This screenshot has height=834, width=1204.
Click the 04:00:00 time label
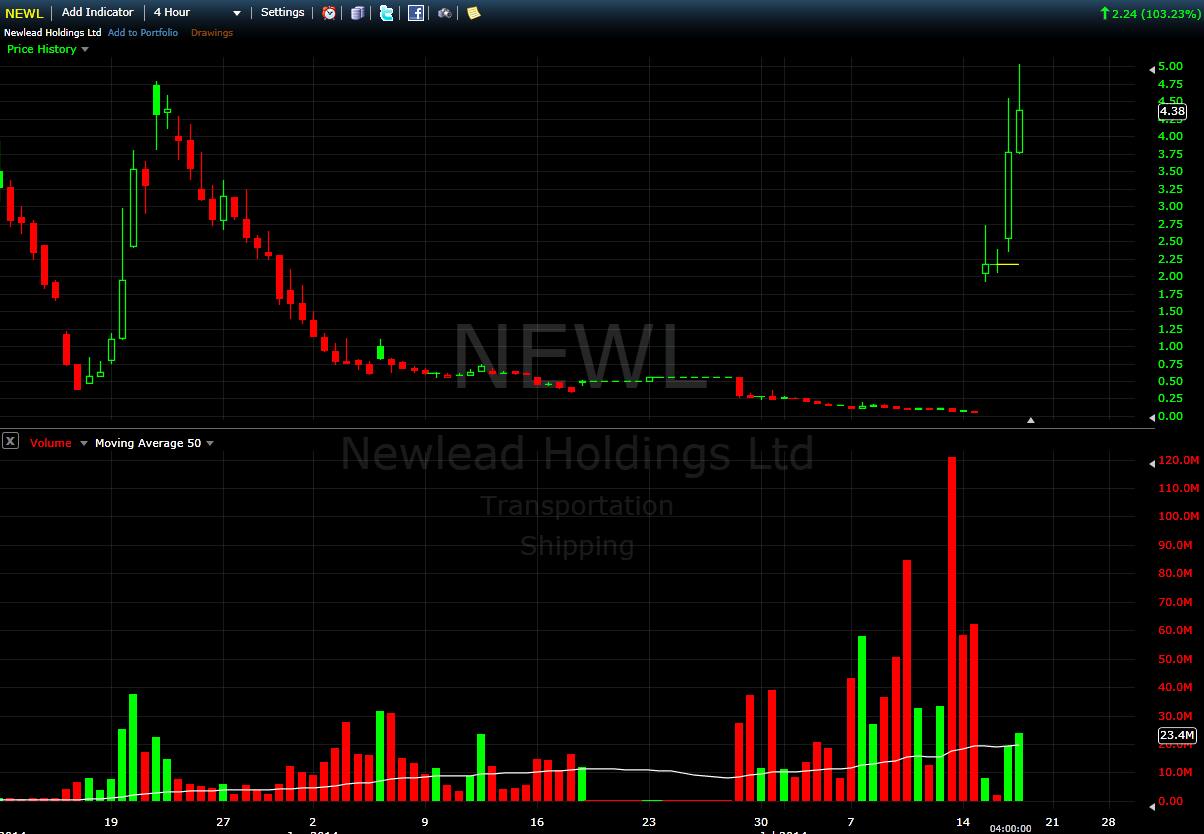(x=1010, y=829)
